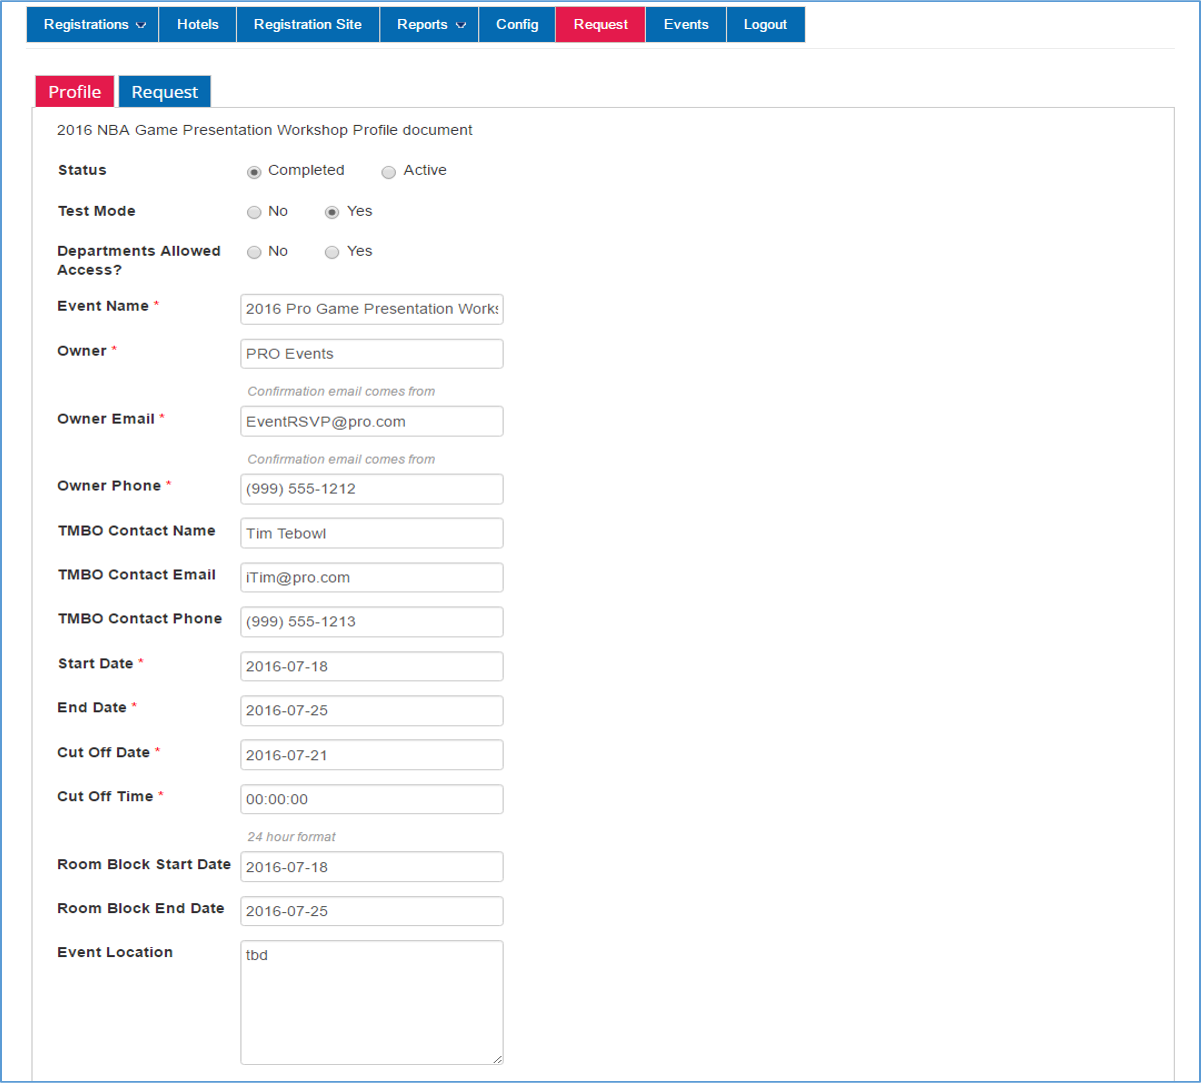The height and width of the screenshot is (1083, 1201).
Task: Click the '24 hour format' hint text
Action: click(292, 836)
